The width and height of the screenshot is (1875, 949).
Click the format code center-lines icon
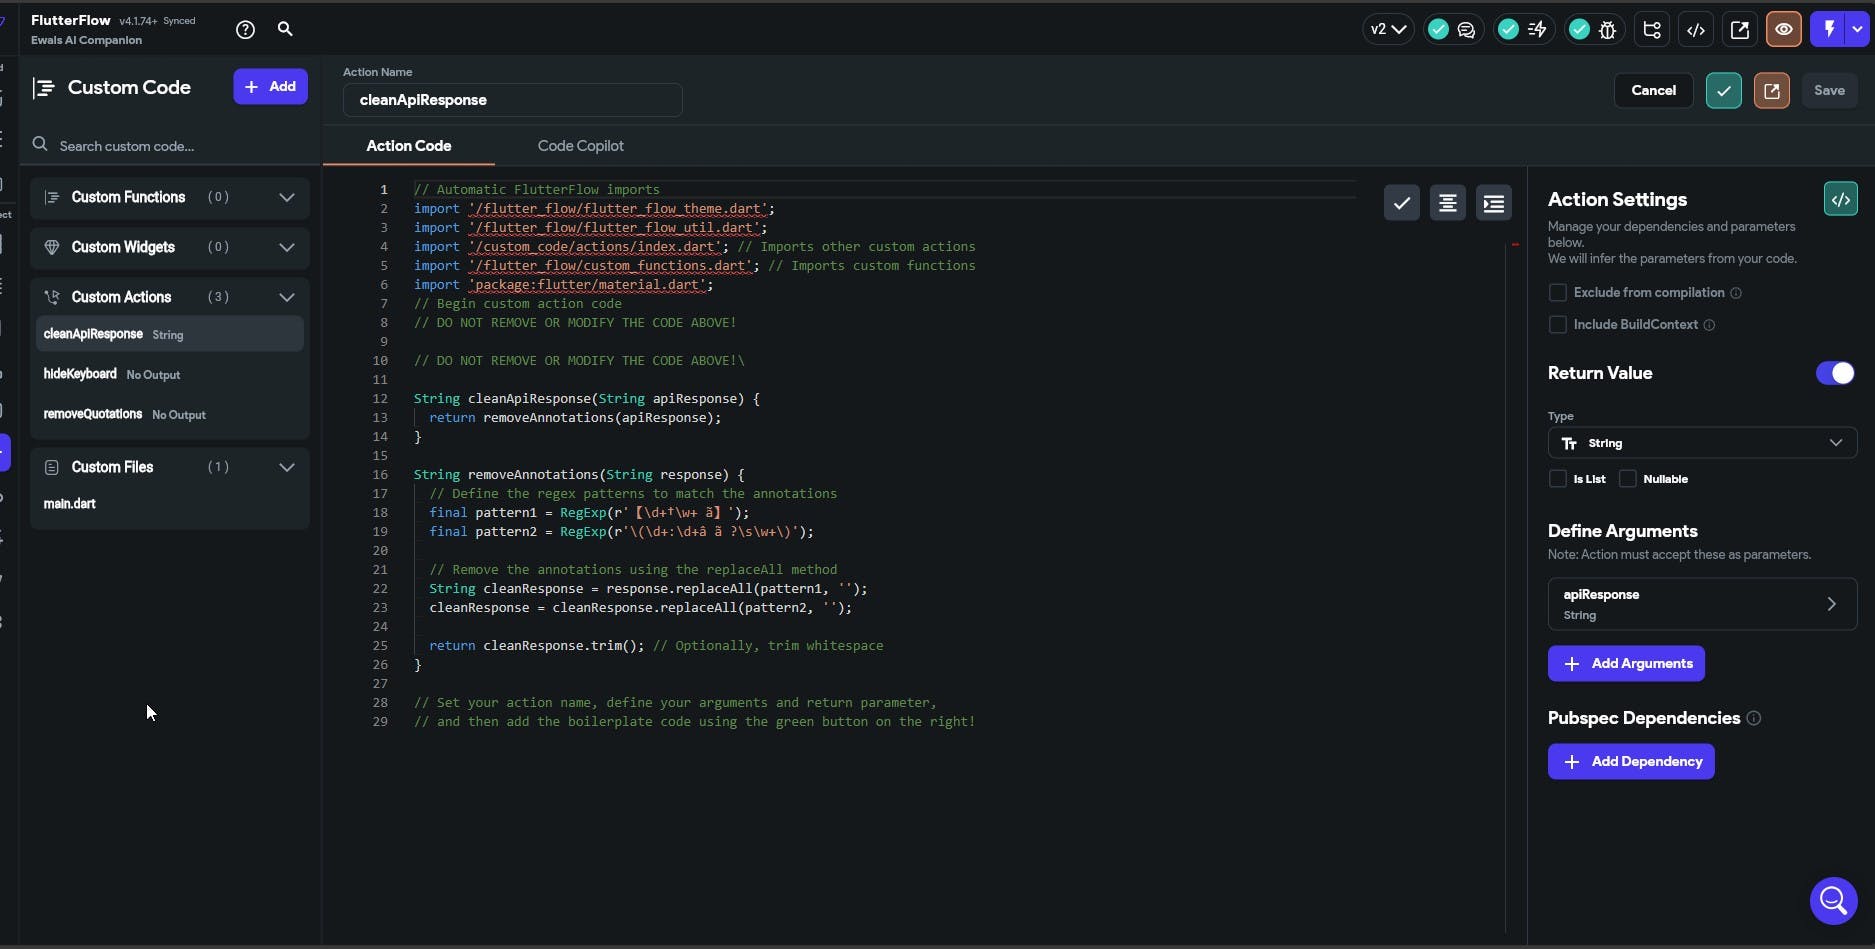(1447, 203)
